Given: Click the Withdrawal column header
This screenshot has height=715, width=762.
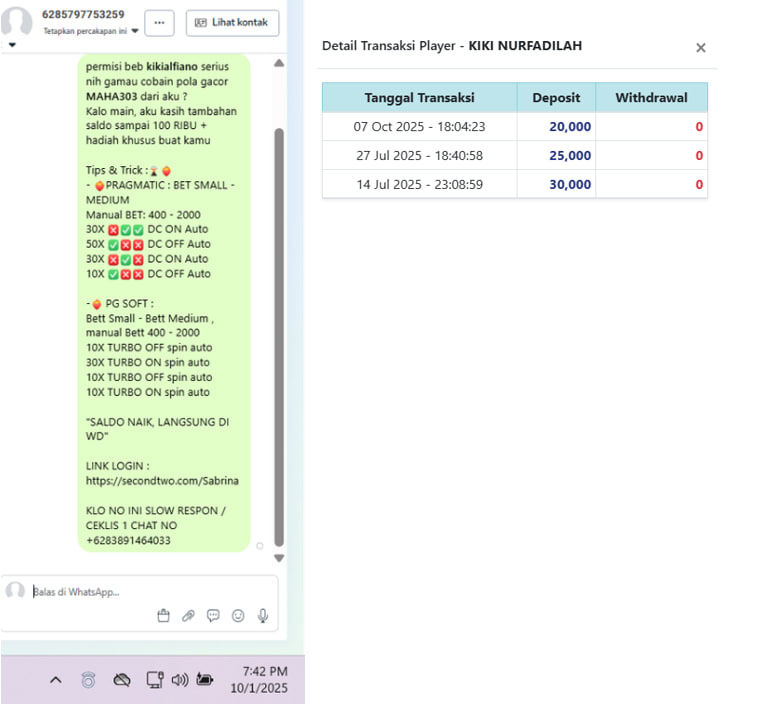Looking at the screenshot, I should (651, 98).
